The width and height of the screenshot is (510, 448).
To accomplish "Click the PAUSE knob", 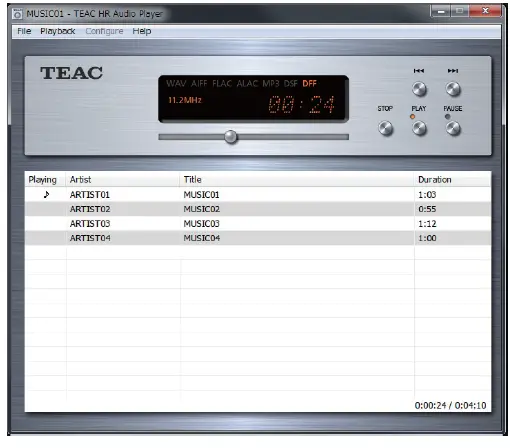I will coord(453,128).
